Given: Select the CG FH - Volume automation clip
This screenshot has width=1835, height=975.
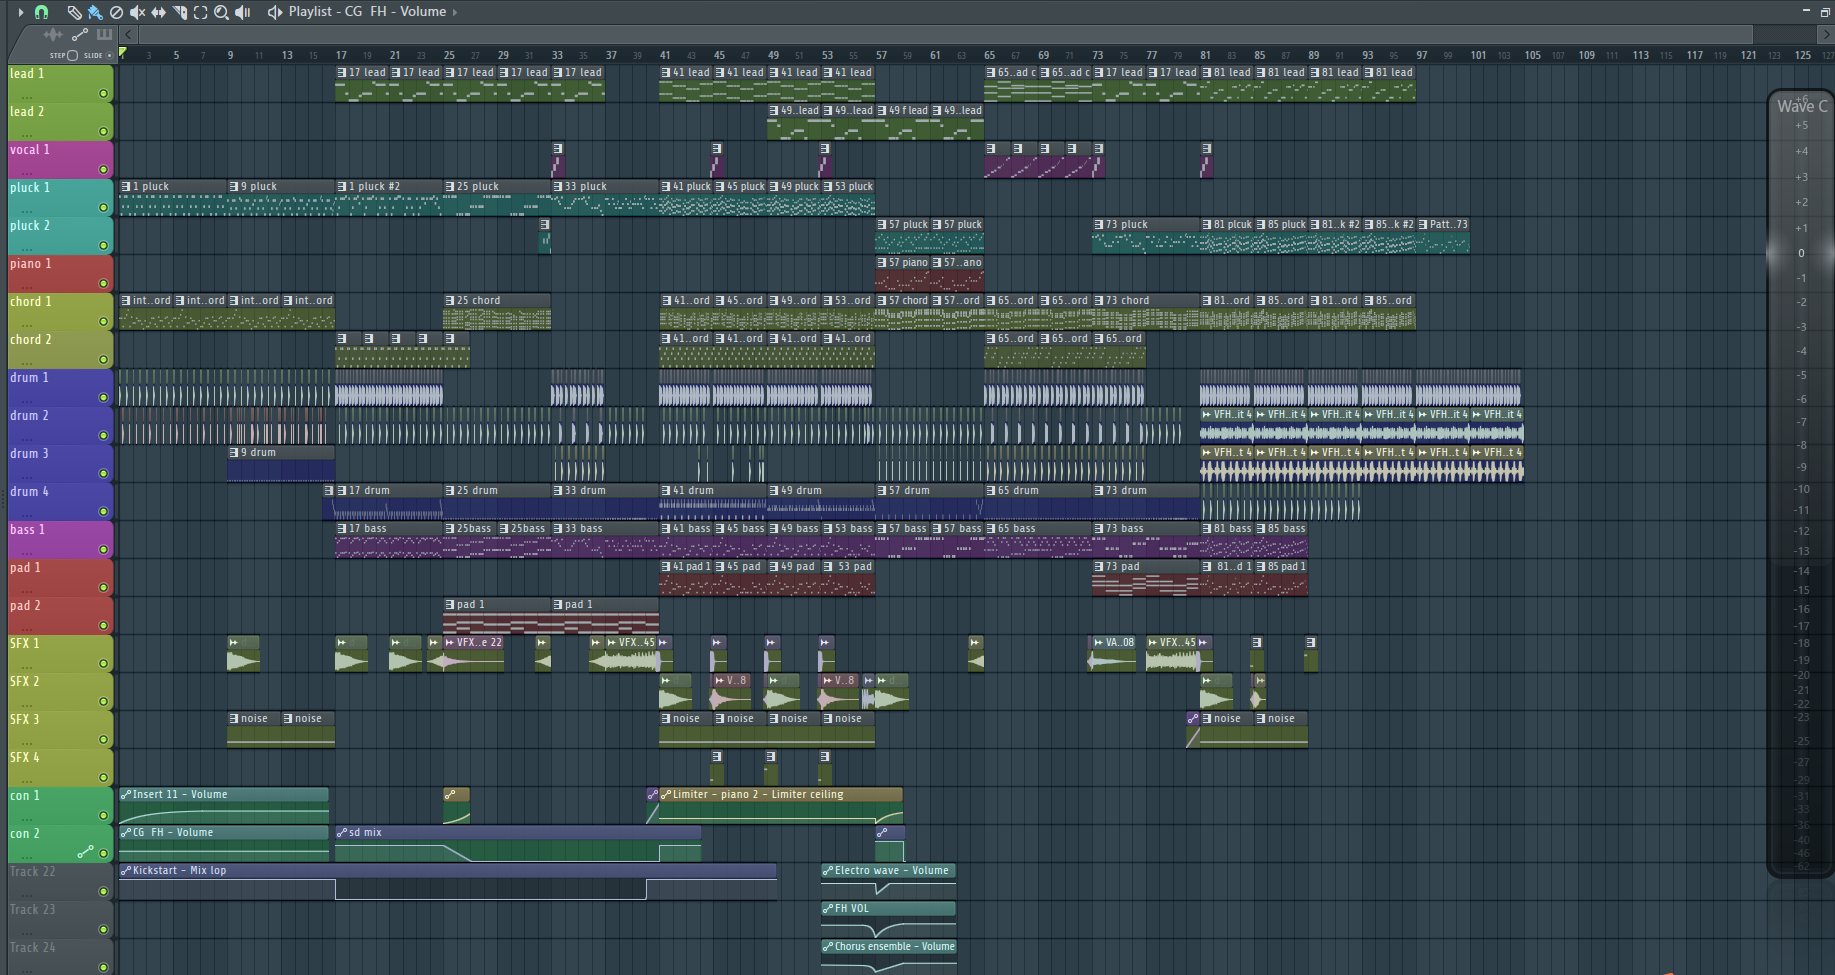Looking at the screenshot, I should pyautogui.click(x=224, y=844).
